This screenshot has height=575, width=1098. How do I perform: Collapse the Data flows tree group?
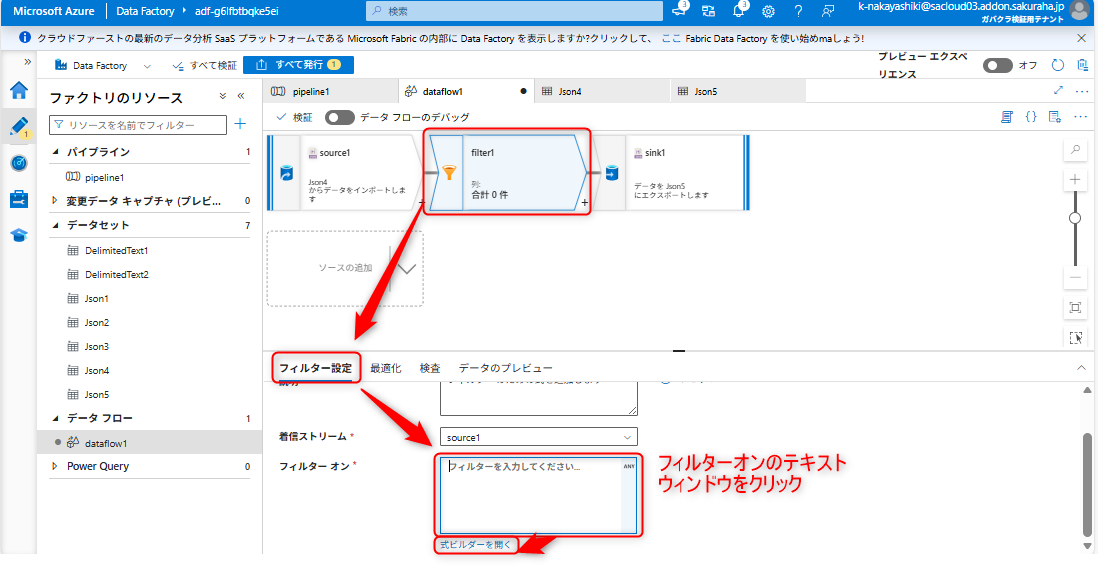coord(55,417)
